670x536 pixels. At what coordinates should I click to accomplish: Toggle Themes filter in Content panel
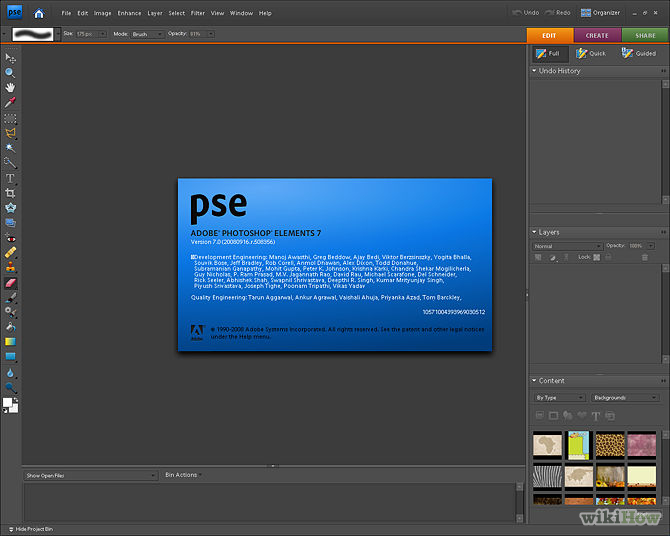pyautogui.click(x=610, y=415)
